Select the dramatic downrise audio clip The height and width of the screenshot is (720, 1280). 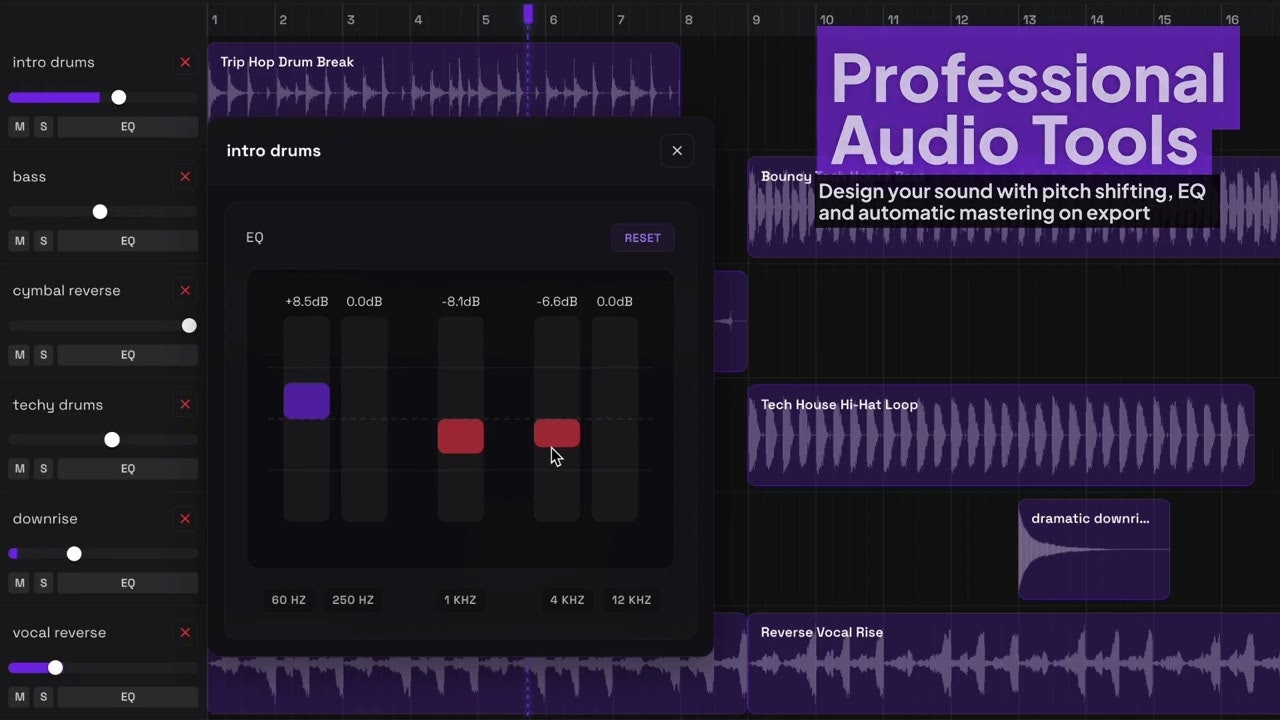tap(1093, 550)
